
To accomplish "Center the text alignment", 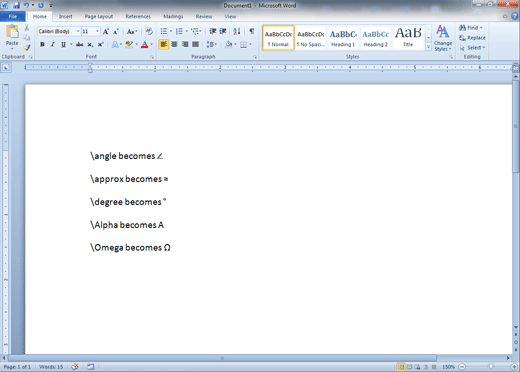I will click(174, 44).
